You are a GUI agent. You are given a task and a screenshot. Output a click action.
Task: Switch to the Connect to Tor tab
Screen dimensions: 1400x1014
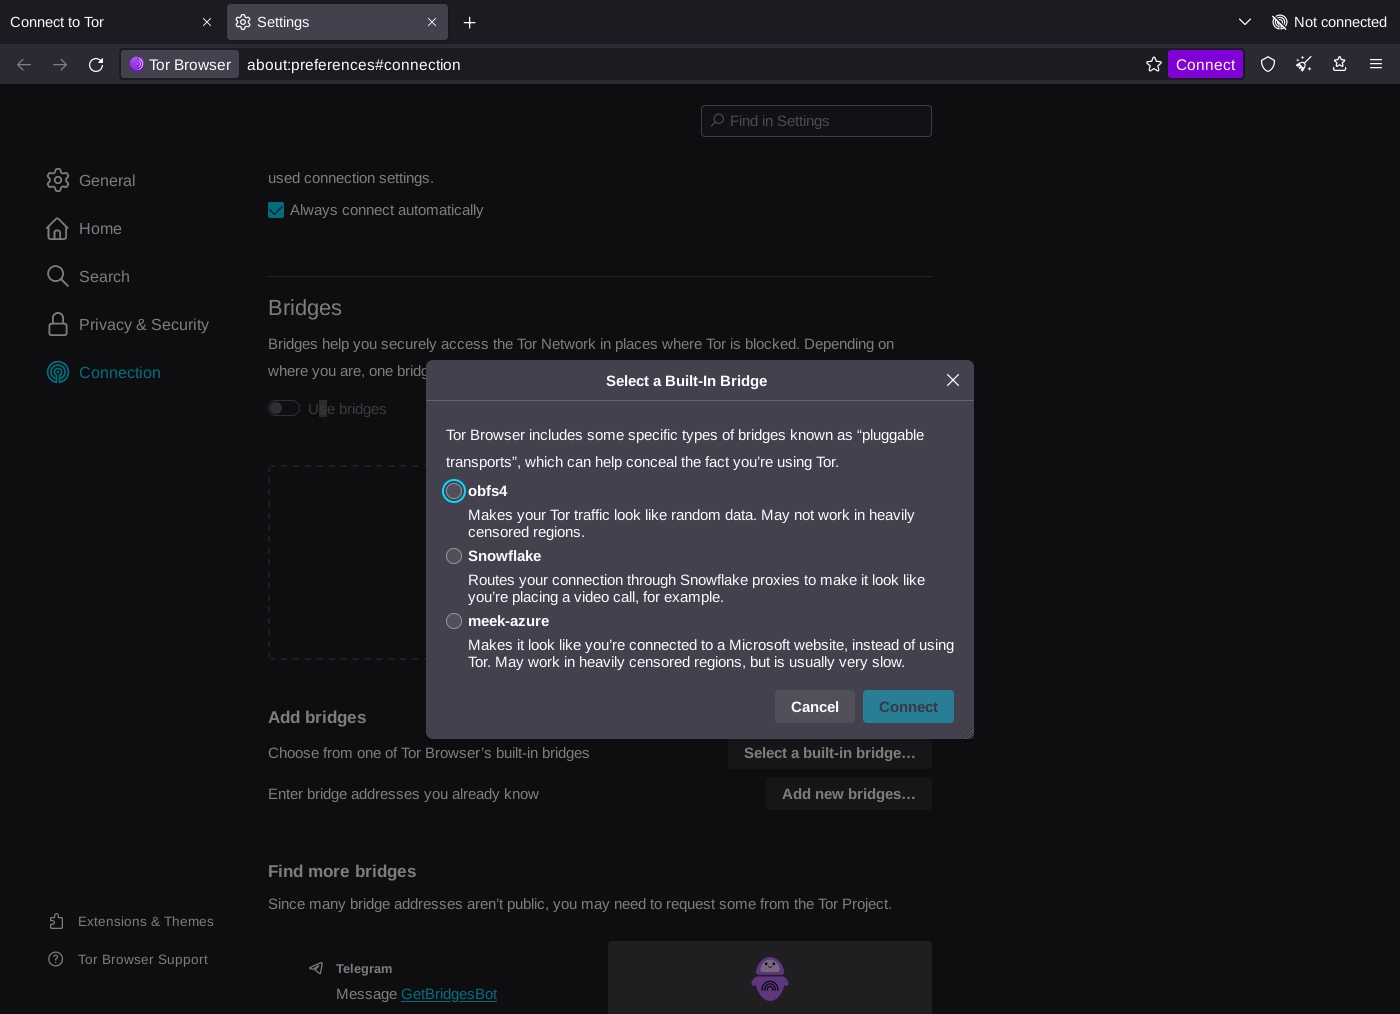[x=112, y=22]
